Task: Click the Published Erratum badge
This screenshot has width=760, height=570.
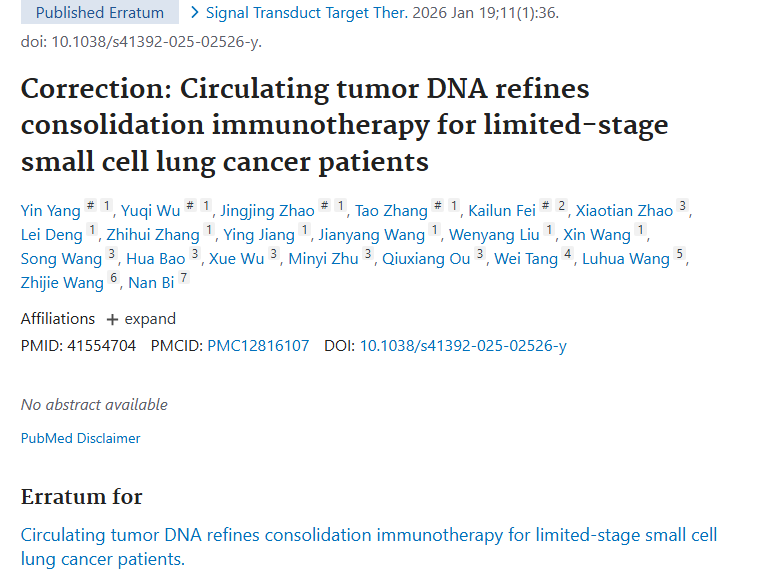Action: 98,13
